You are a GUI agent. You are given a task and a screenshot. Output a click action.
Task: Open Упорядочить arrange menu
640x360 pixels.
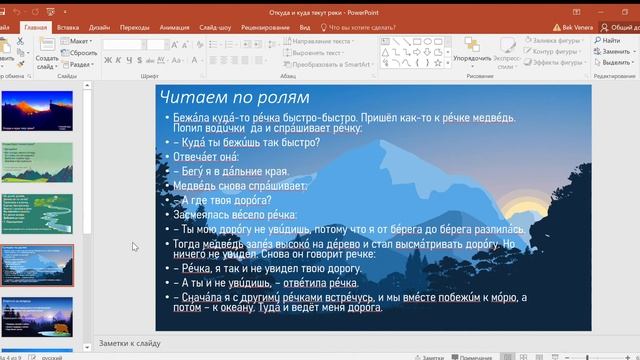coord(472,52)
